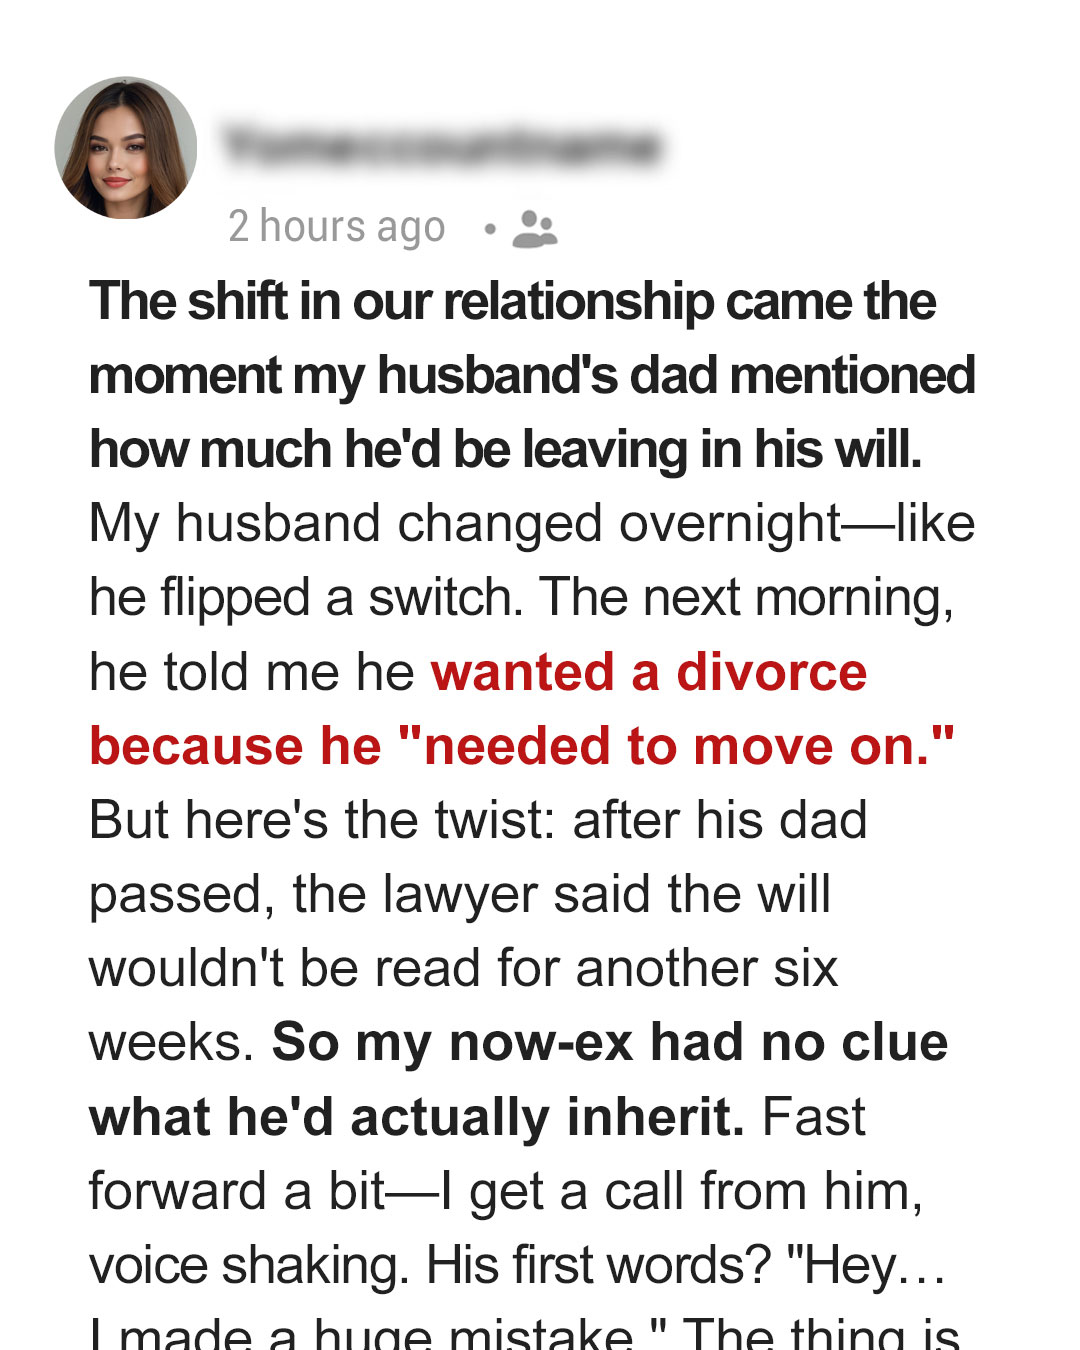The width and height of the screenshot is (1080, 1350).
Task: Click bold text 'what he'd actually inherit.'
Action: coord(417,1116)
